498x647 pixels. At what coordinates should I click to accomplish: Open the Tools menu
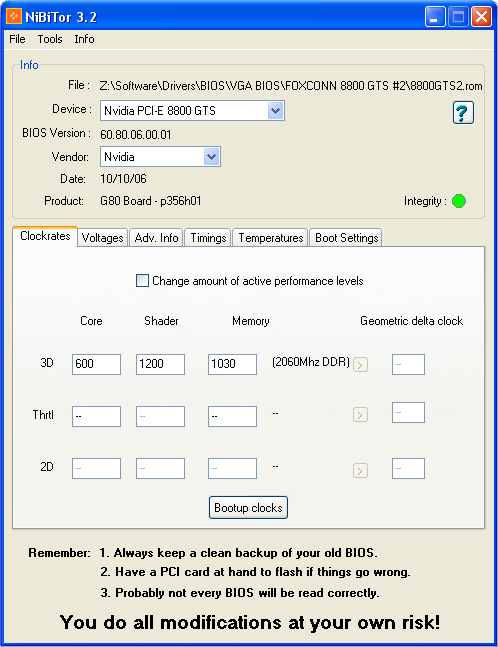coord(50,39)
